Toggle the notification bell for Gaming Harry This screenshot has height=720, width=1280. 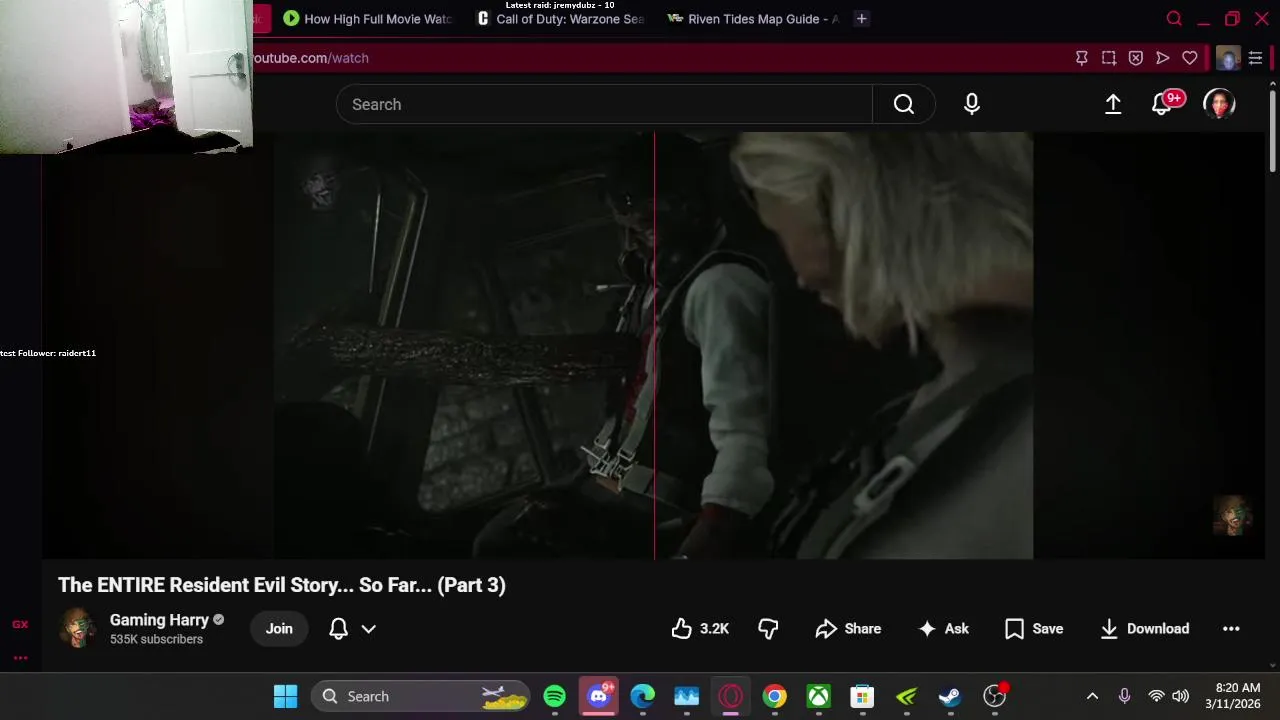[339, 628]
